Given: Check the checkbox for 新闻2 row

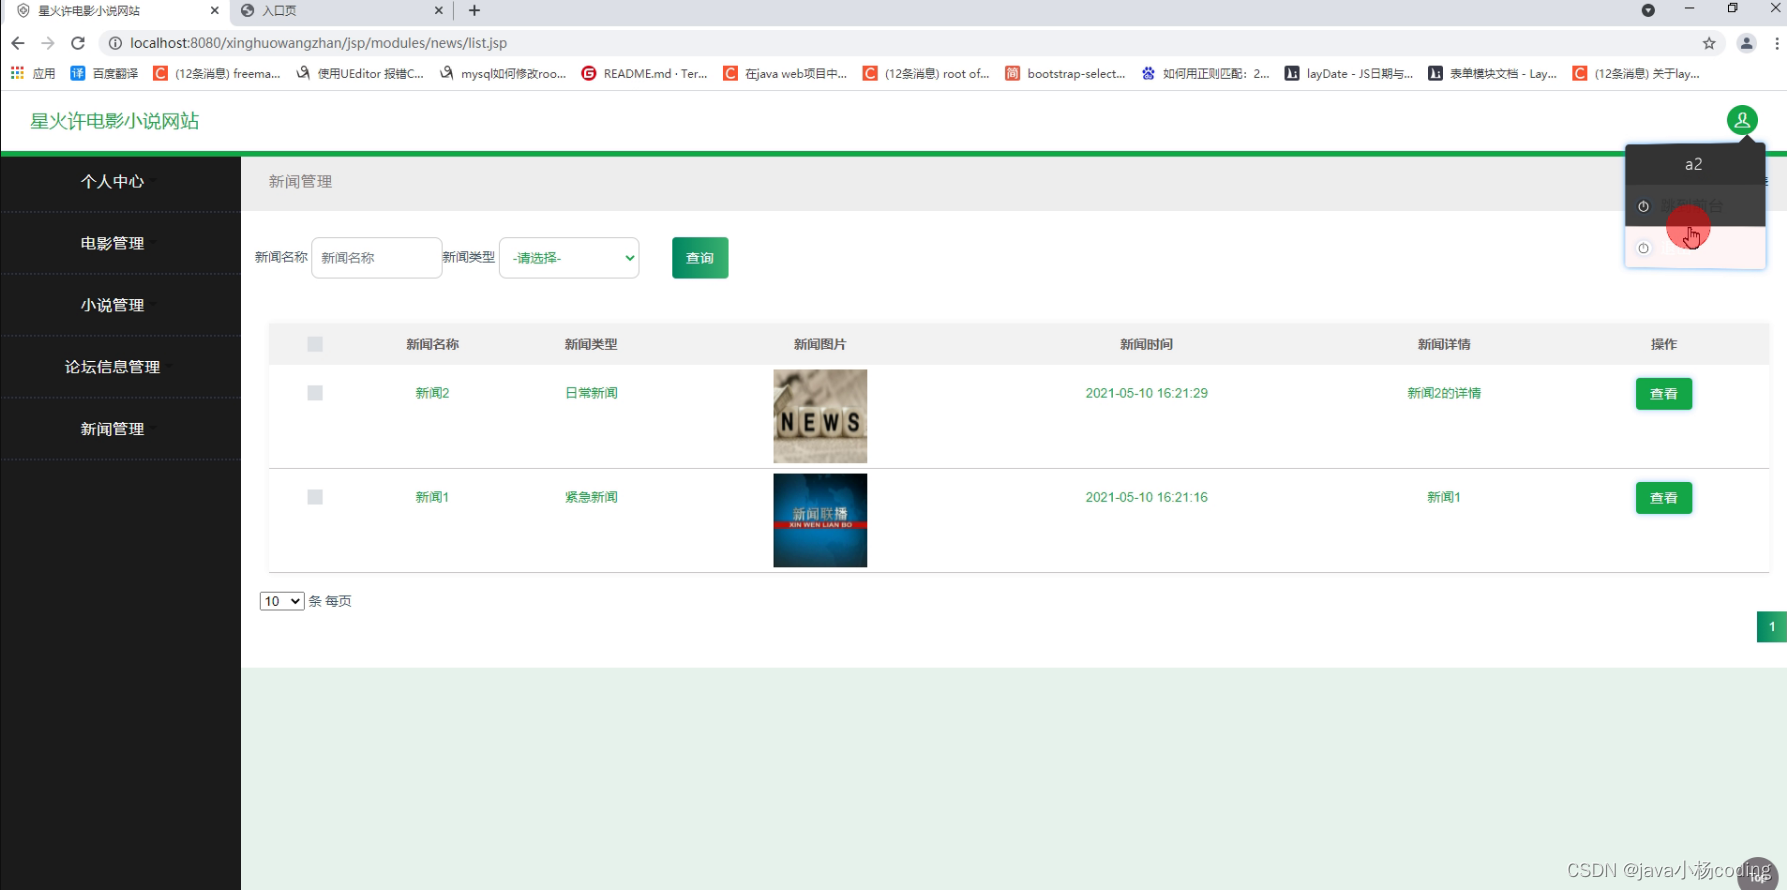Looking at the screenshot, I should tap(315, 393).
